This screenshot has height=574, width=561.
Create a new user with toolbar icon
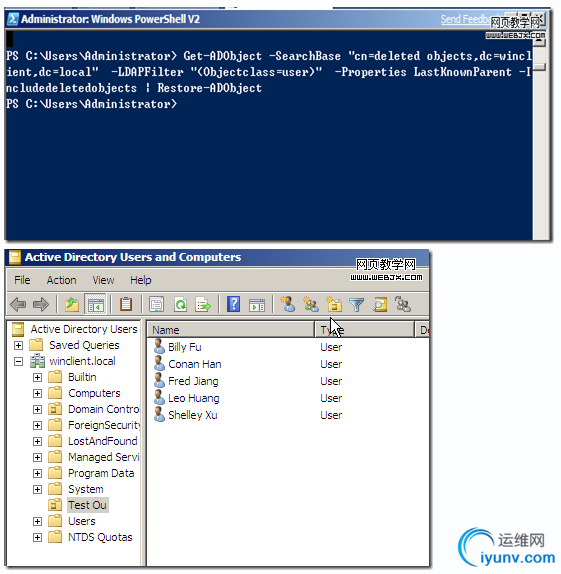pos(287,304)
